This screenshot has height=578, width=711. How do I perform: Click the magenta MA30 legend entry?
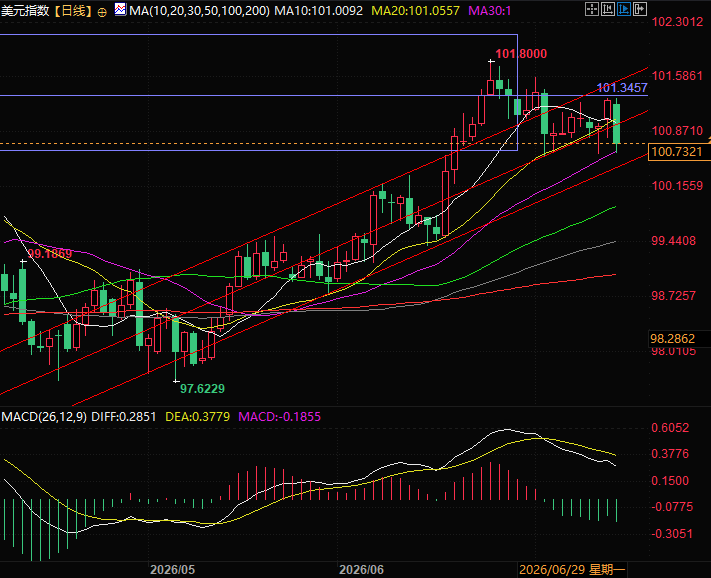[489, 11]
